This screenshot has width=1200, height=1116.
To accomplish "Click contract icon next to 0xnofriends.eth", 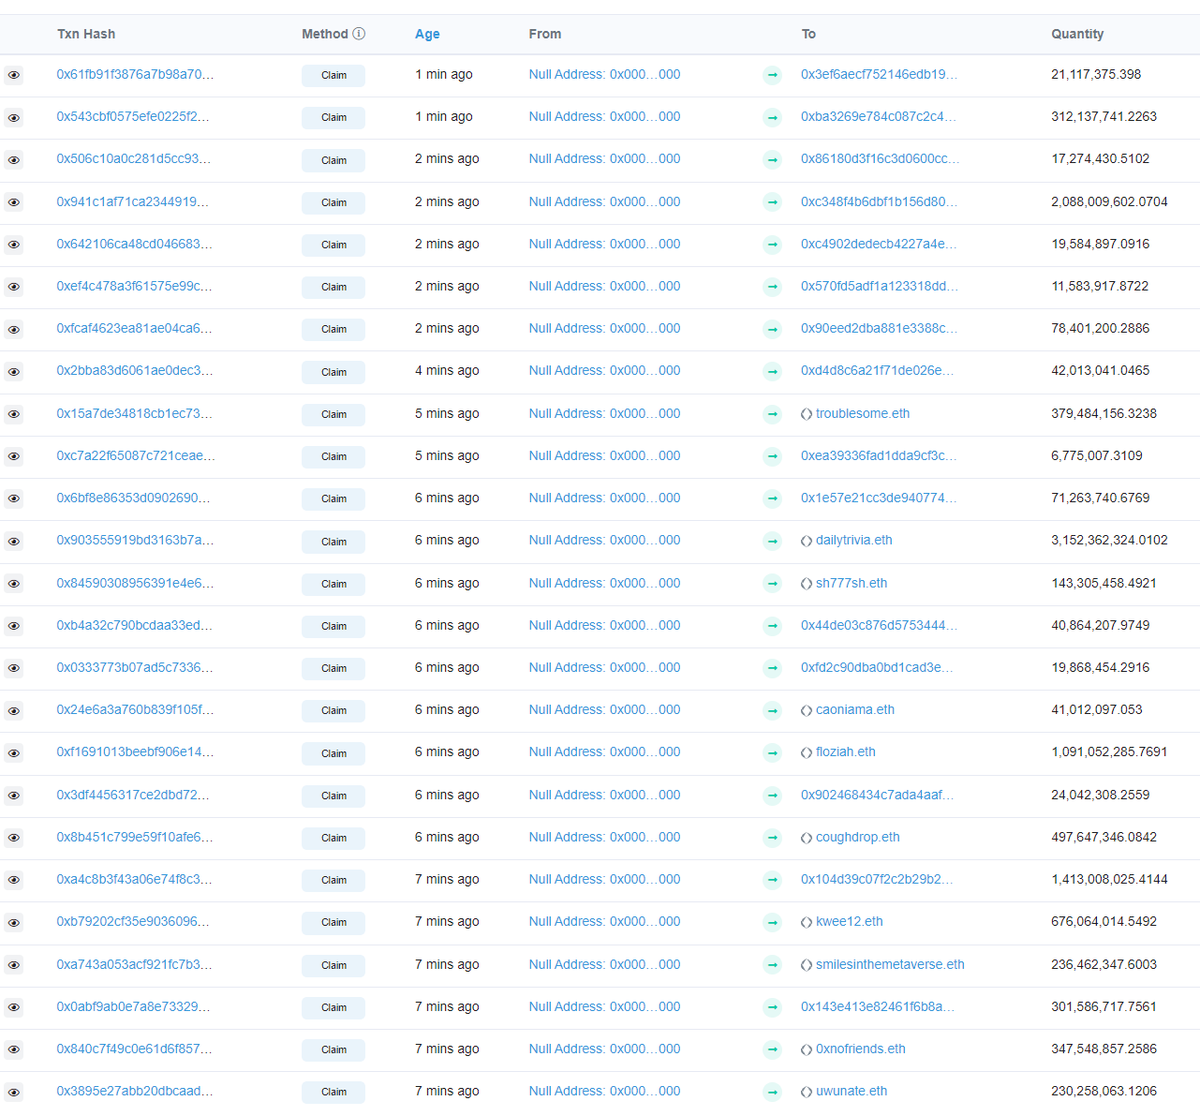I will click(806, 1050).
